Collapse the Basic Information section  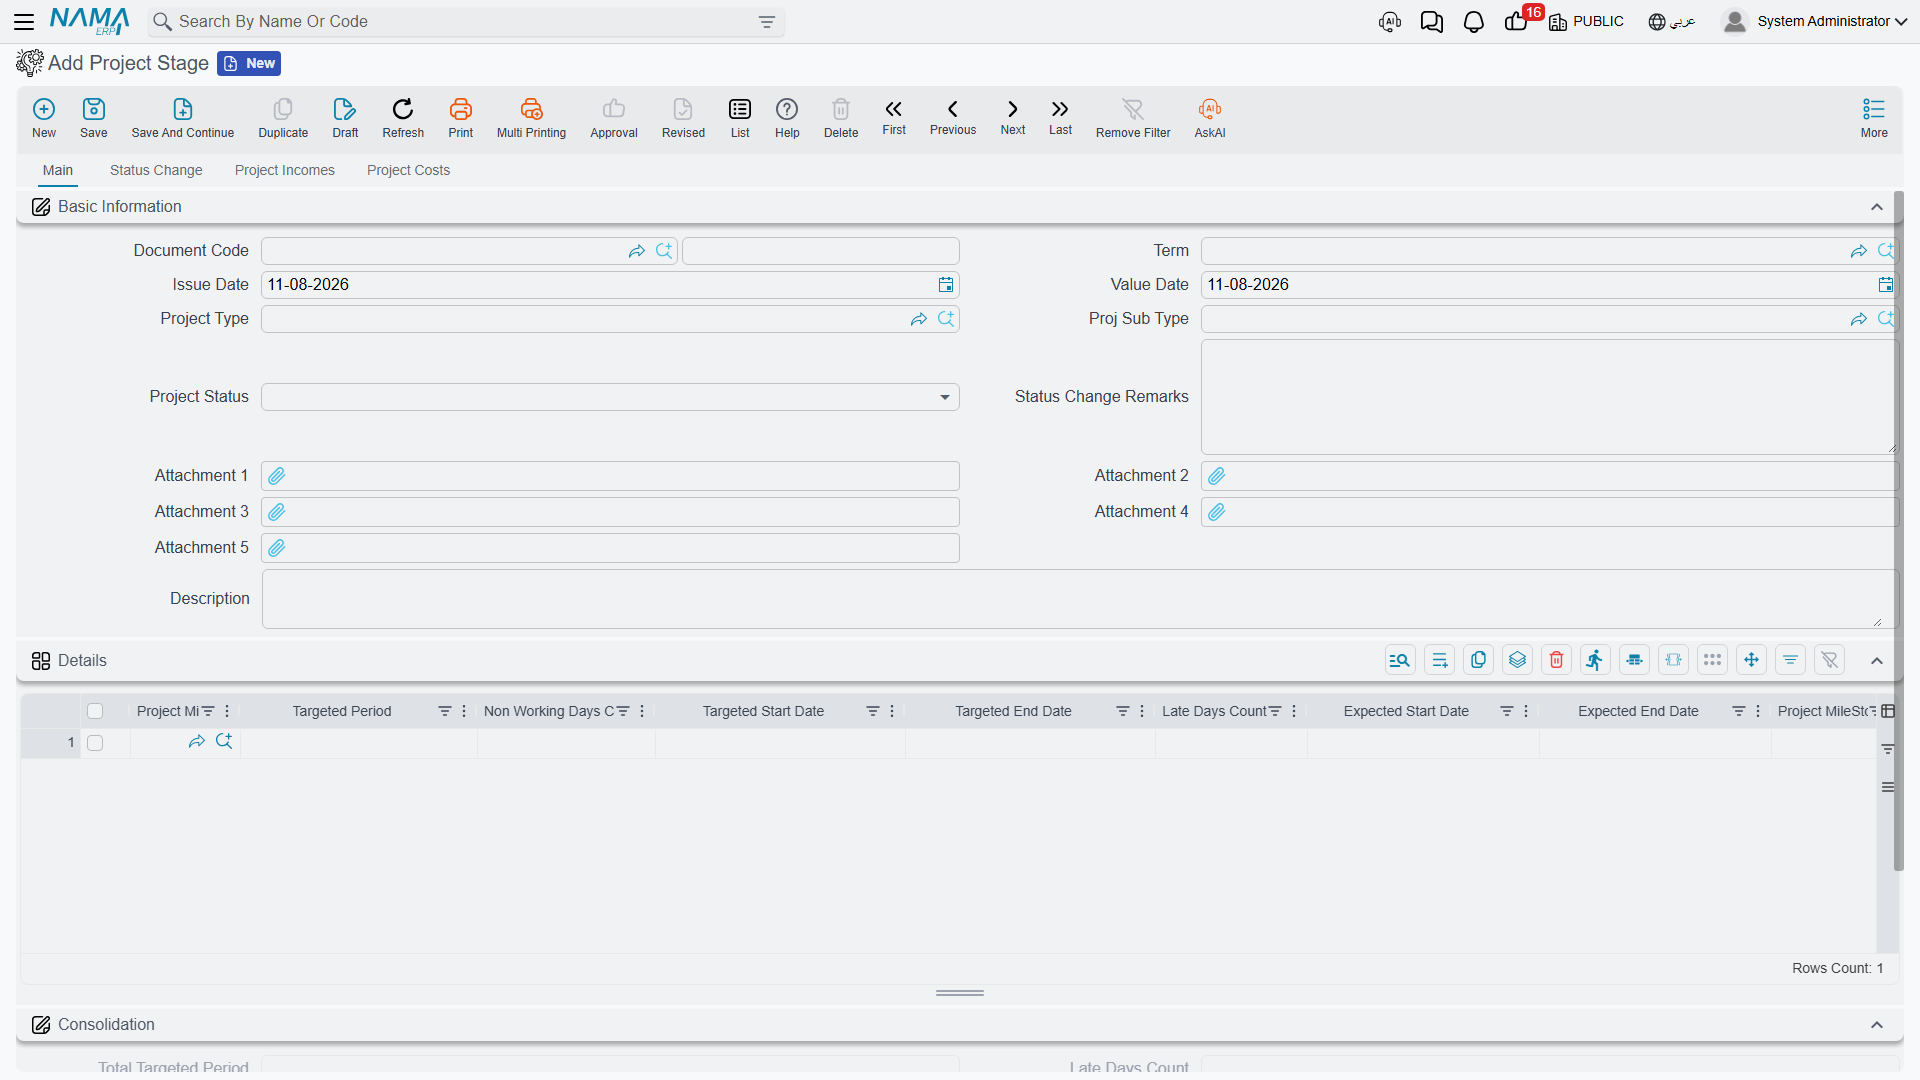click(1877, 207)
